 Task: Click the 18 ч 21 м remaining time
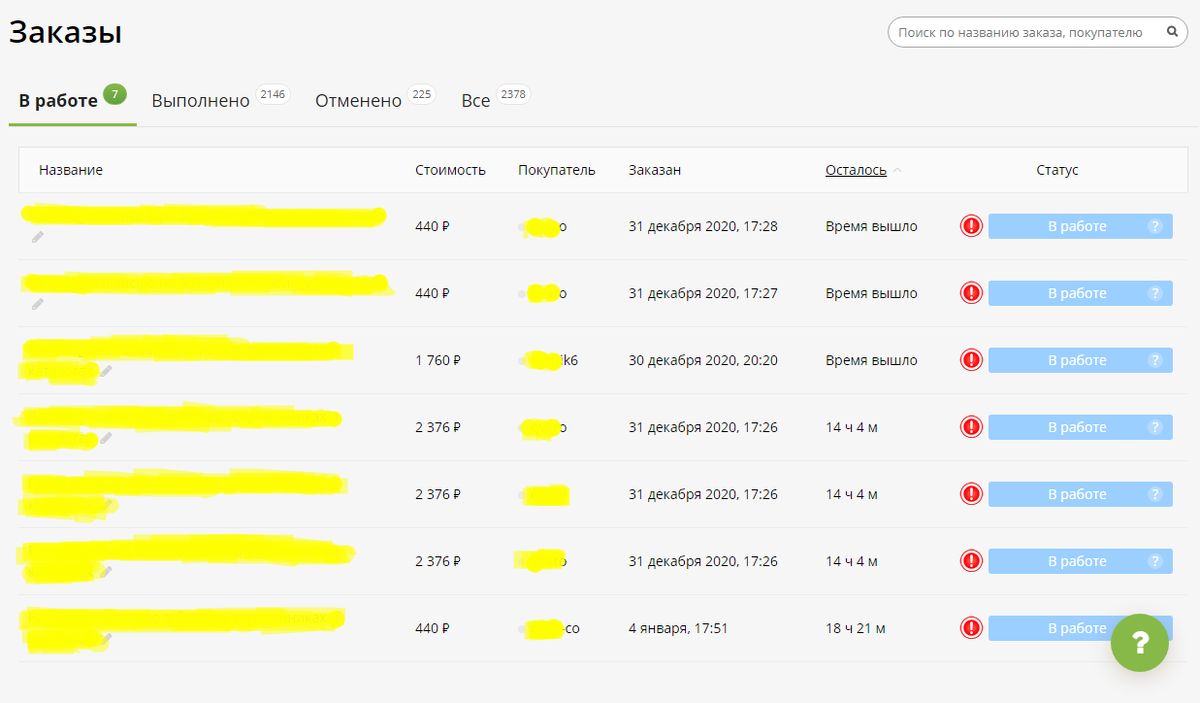click(x=856, y=628)
